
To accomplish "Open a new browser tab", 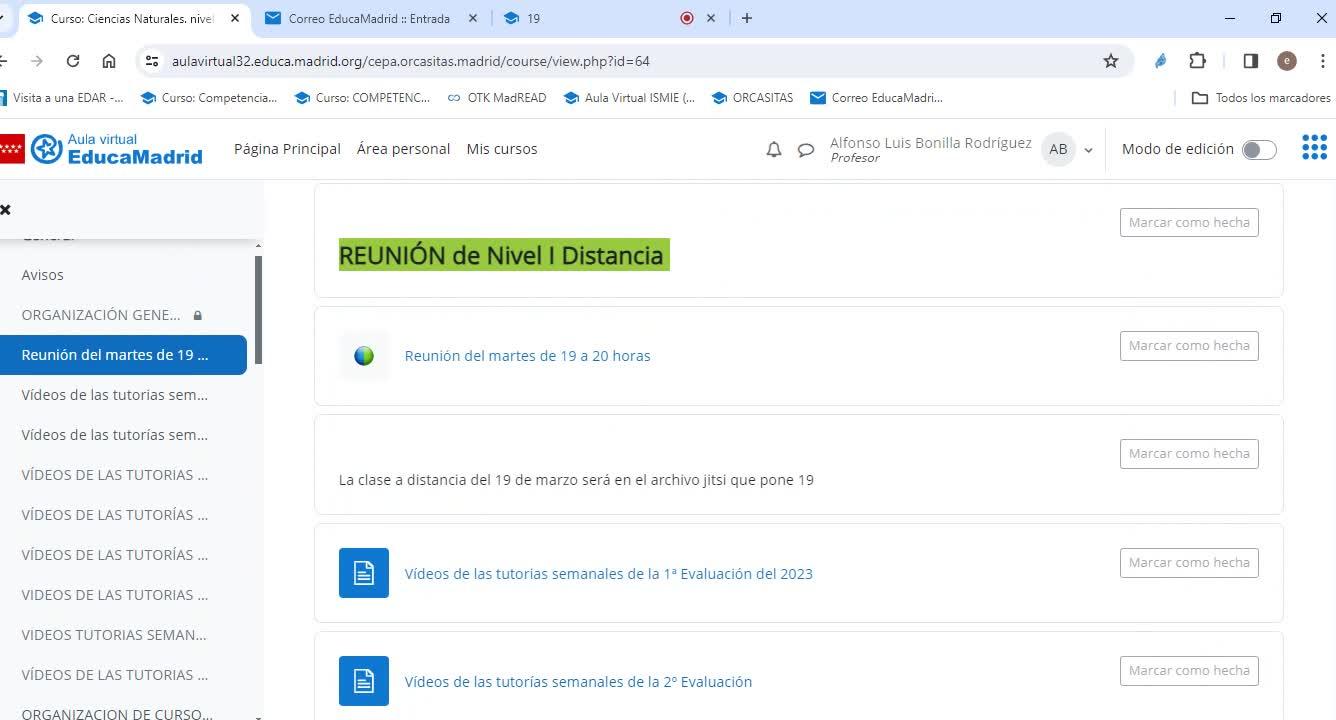I will point(747,18).
